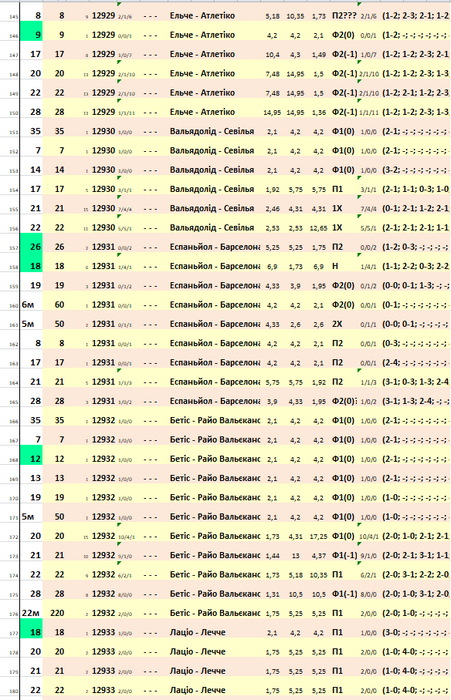Viewport: 451px width, 700px height.
Task: Select the odds cell 1,44
Action: (x=272, y=555)
